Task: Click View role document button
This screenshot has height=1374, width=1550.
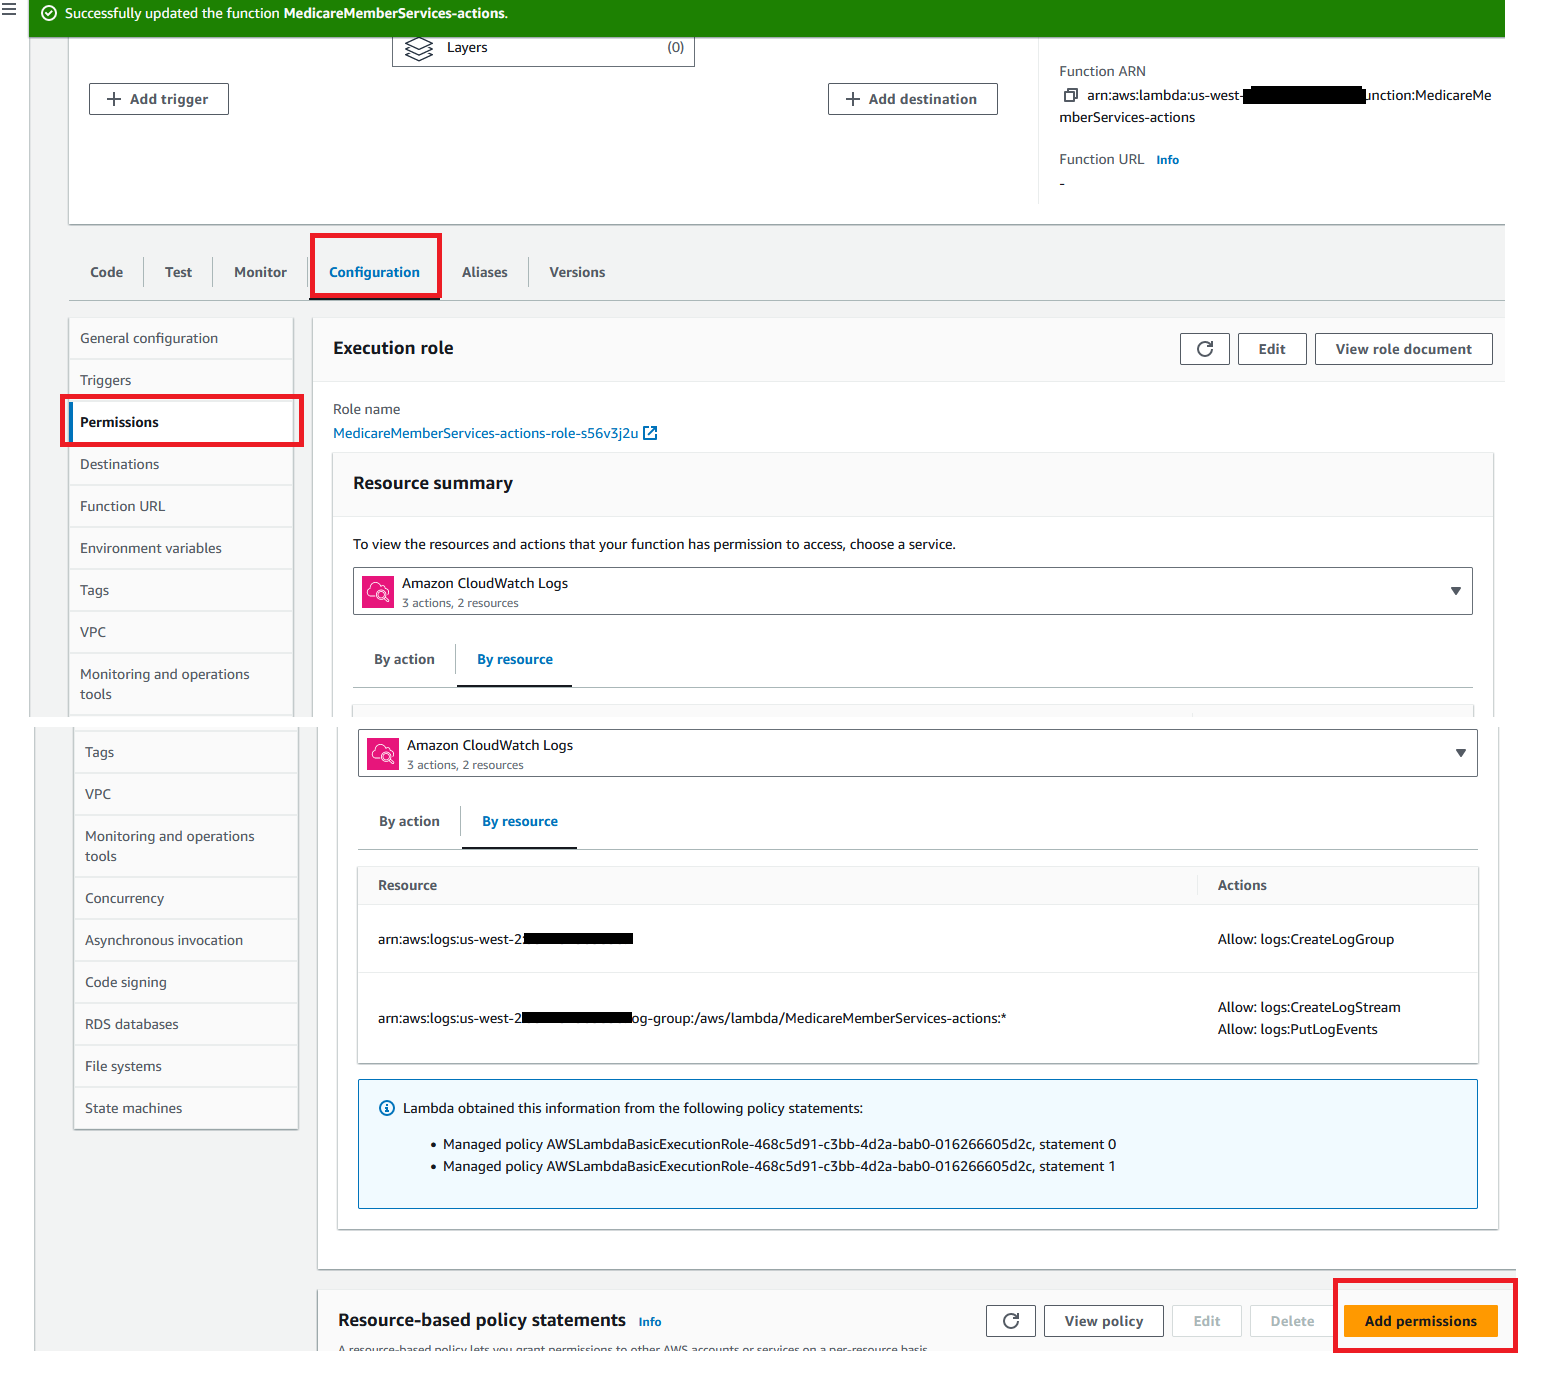Action: pyautogui.click(x=1403, y=349)
